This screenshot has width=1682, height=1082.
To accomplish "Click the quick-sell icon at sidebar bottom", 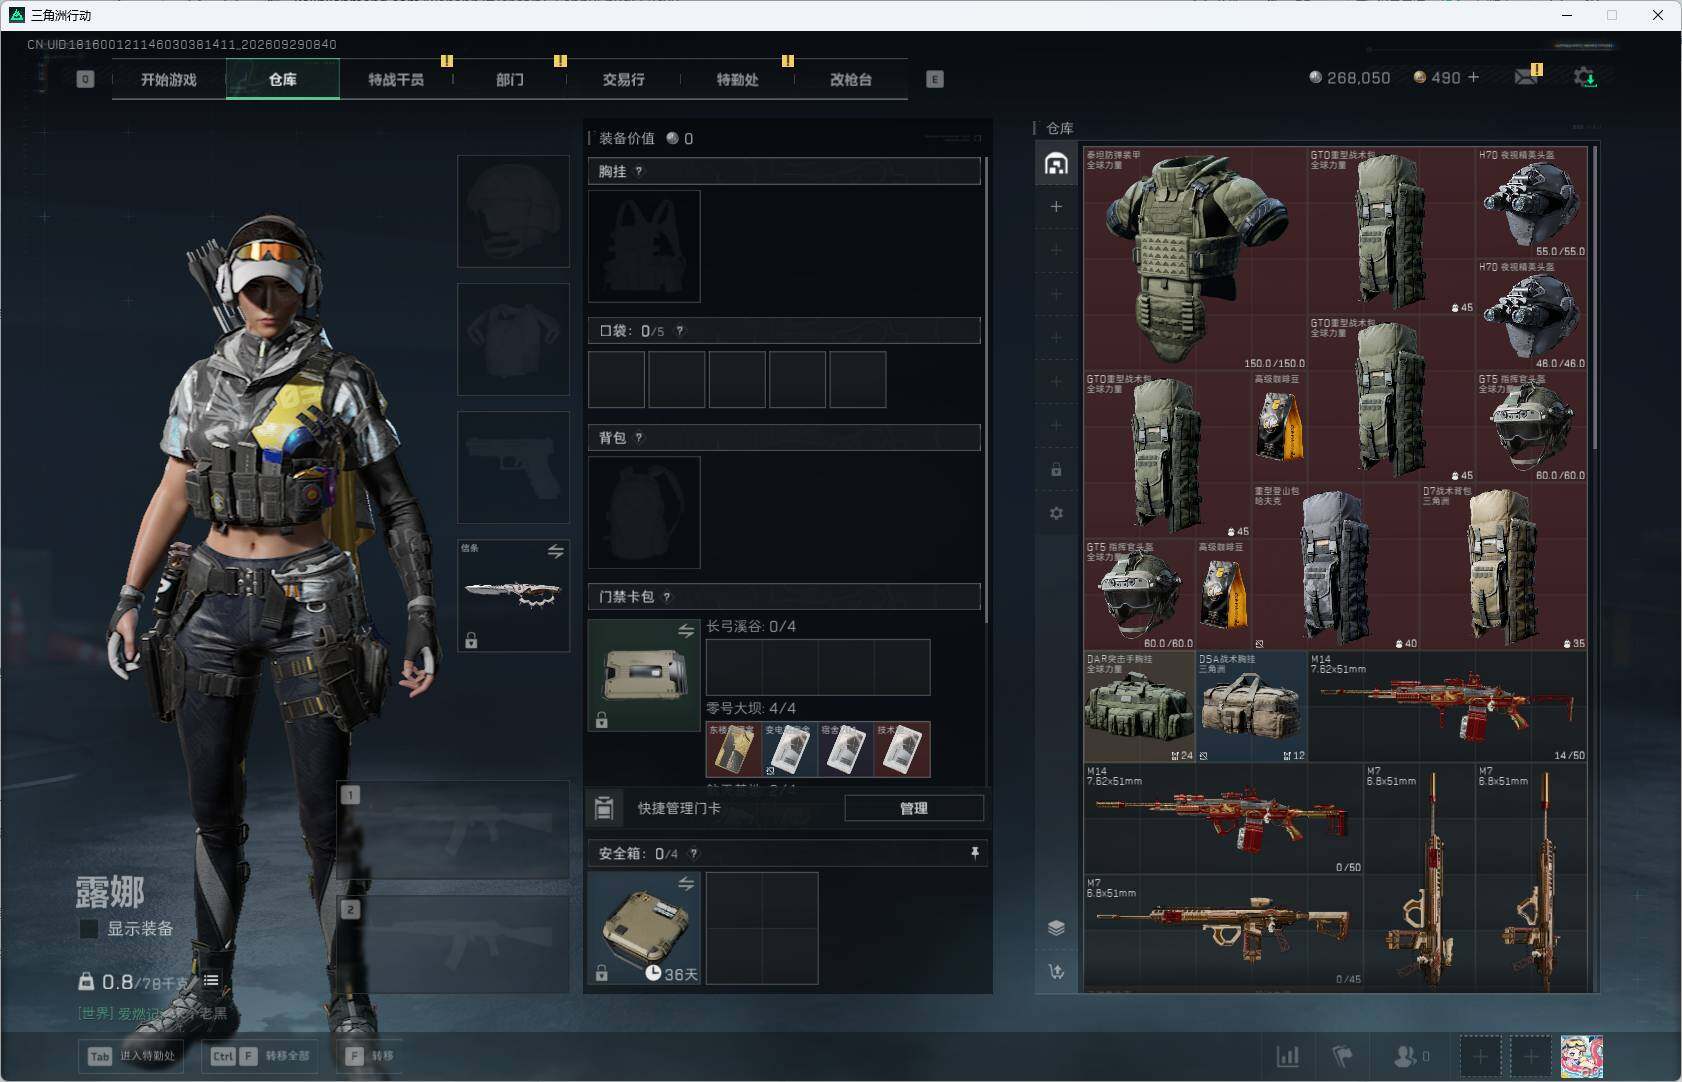I will point(1056,971).
